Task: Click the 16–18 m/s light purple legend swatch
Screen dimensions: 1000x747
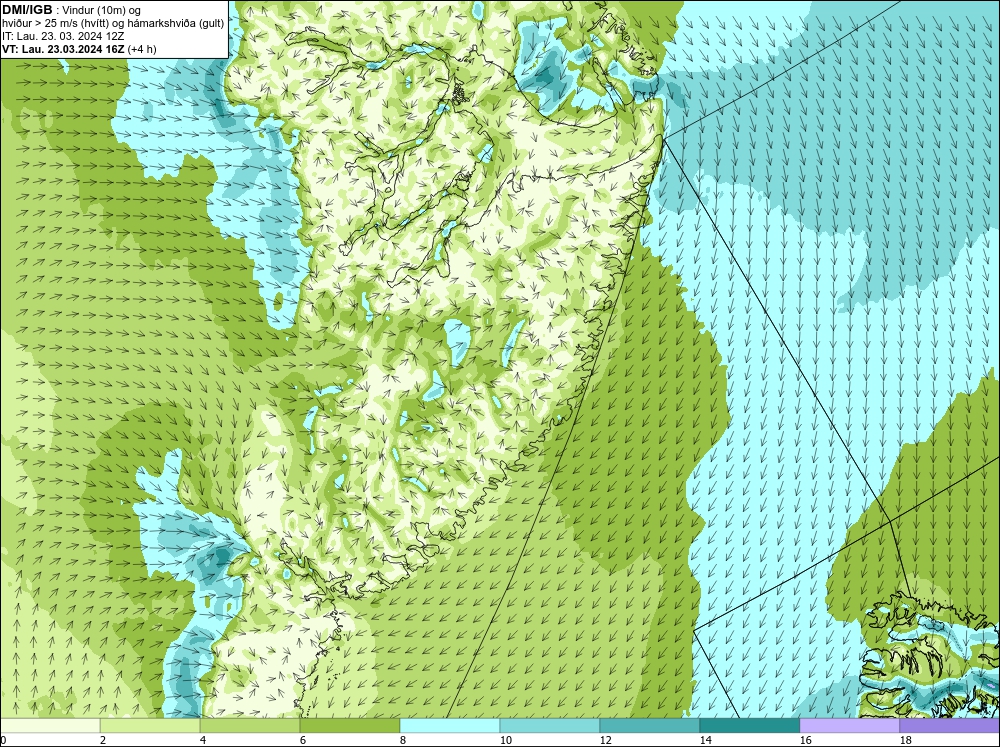Action: [x=849, y=725]
